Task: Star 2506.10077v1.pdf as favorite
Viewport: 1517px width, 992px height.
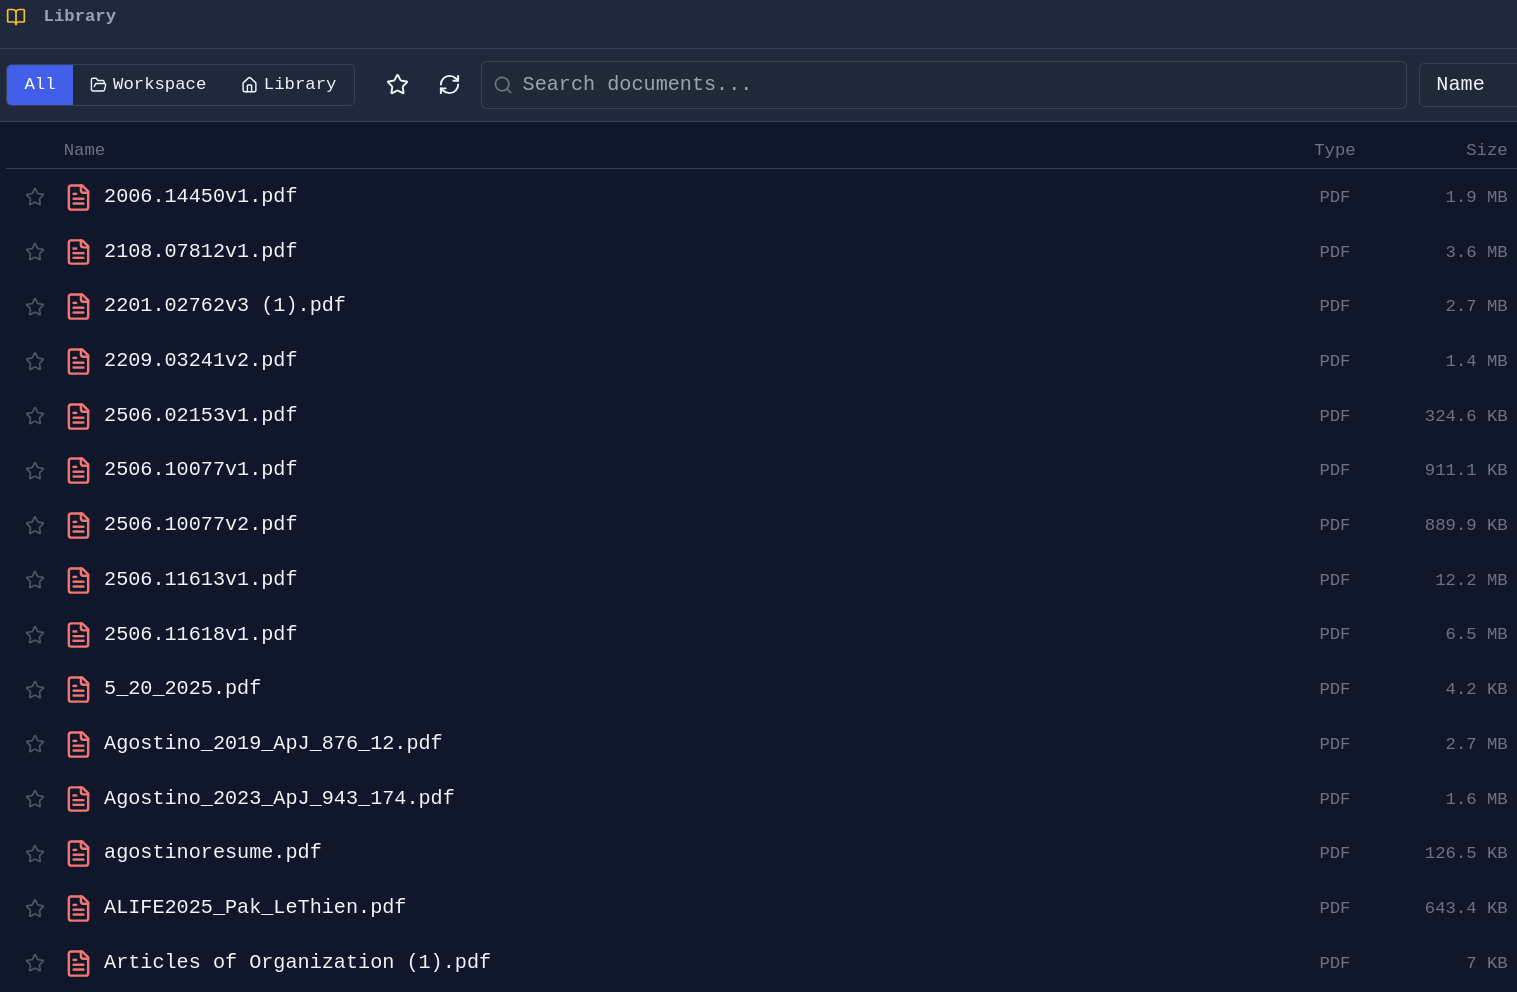Action: [x=35, y=470]
